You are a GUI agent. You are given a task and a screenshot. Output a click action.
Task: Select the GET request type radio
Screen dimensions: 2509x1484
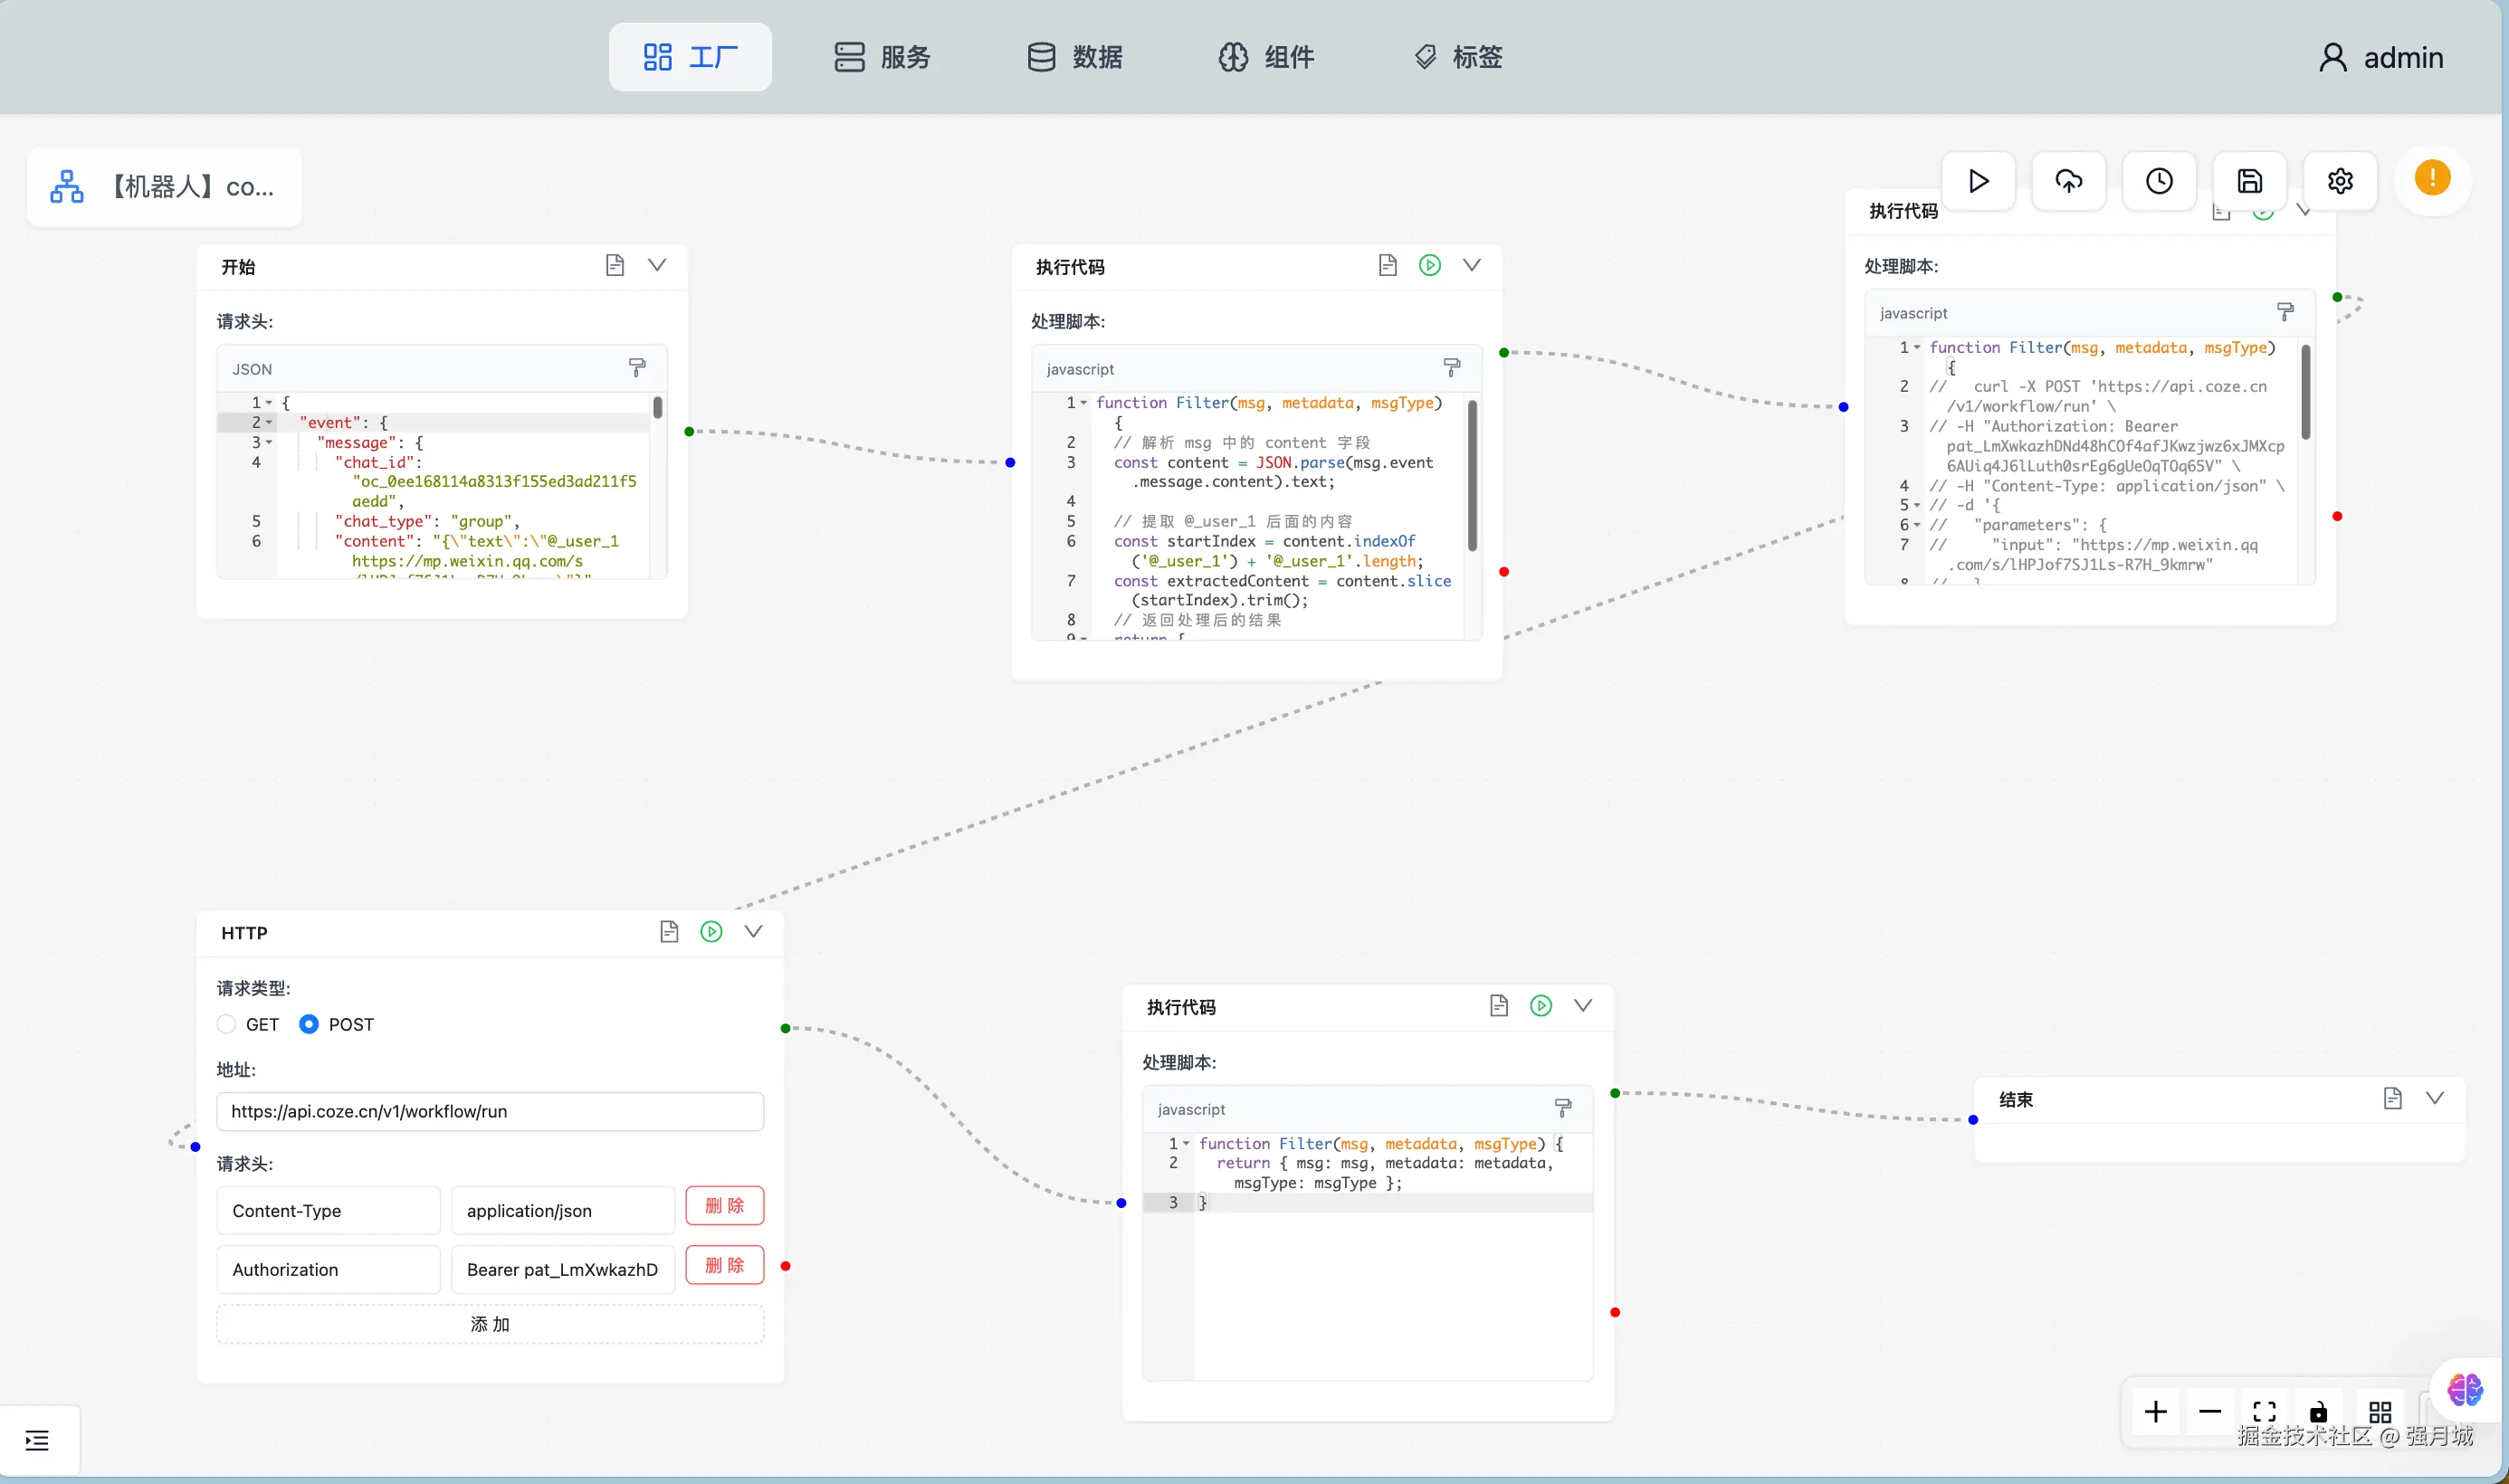pyautogui.click(x=227, y=1024)
